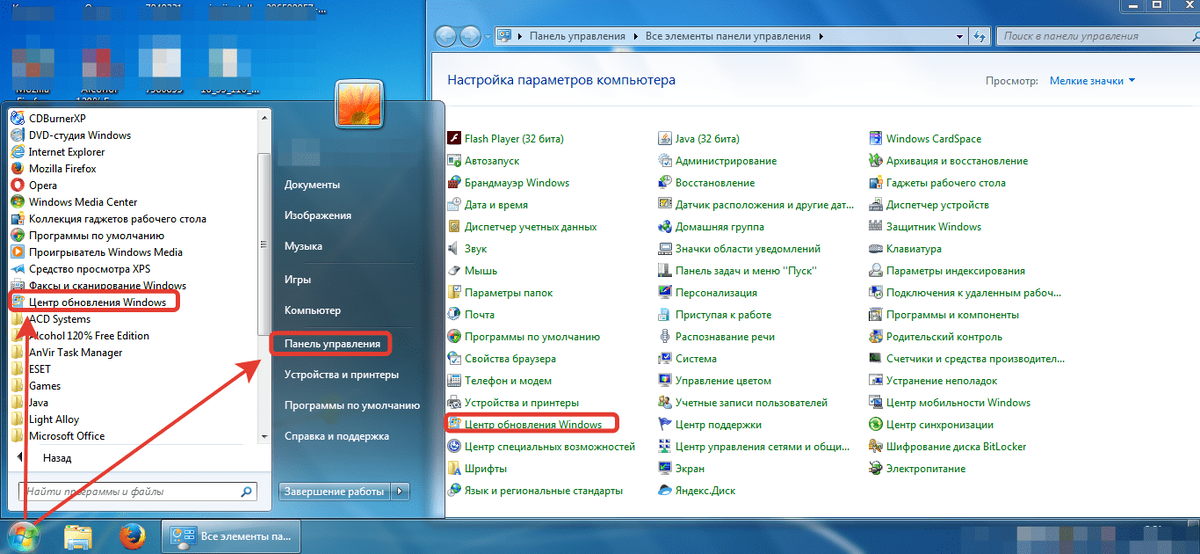Expand the Light Alloy folder
This screenshot has height=554, width=1200.
pyautogui.click(x=45, y=420)
